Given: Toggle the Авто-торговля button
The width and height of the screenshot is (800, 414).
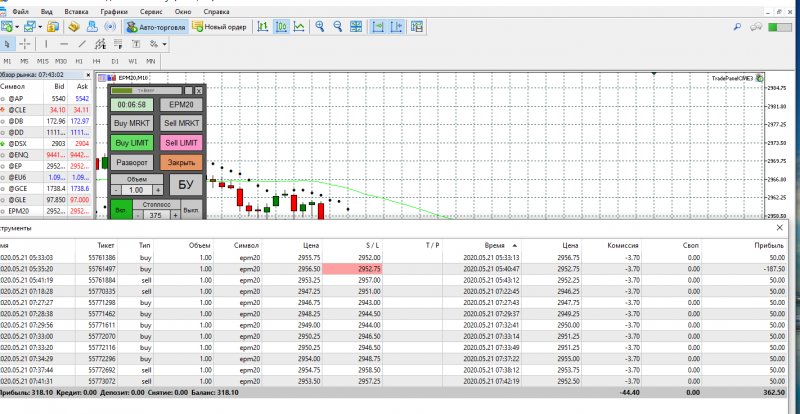Looking at the screenshot, I should point(156,27).
